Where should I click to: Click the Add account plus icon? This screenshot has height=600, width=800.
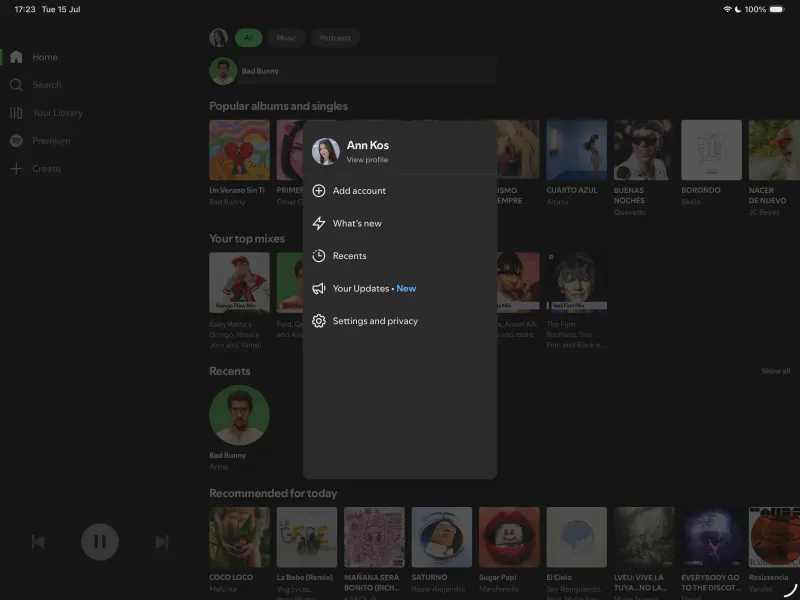(x=319, y=191)
